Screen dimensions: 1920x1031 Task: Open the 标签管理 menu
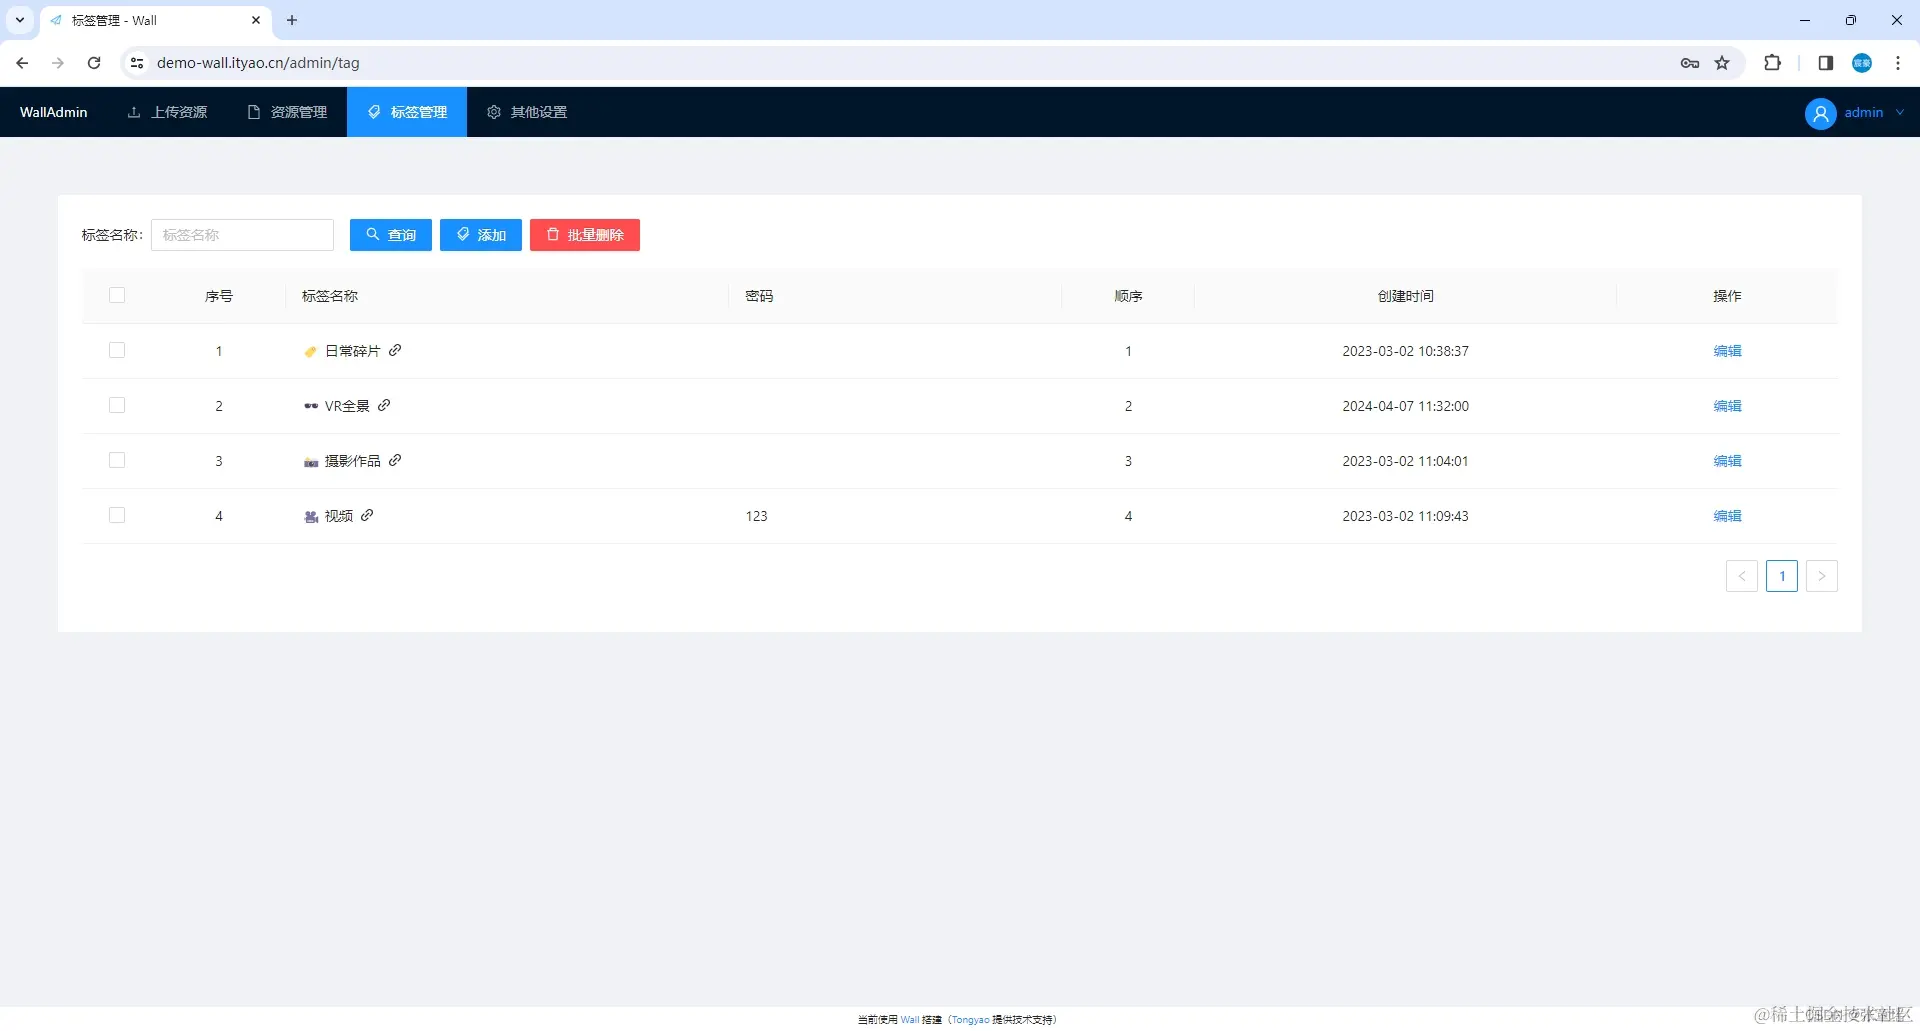pos(407,112)
